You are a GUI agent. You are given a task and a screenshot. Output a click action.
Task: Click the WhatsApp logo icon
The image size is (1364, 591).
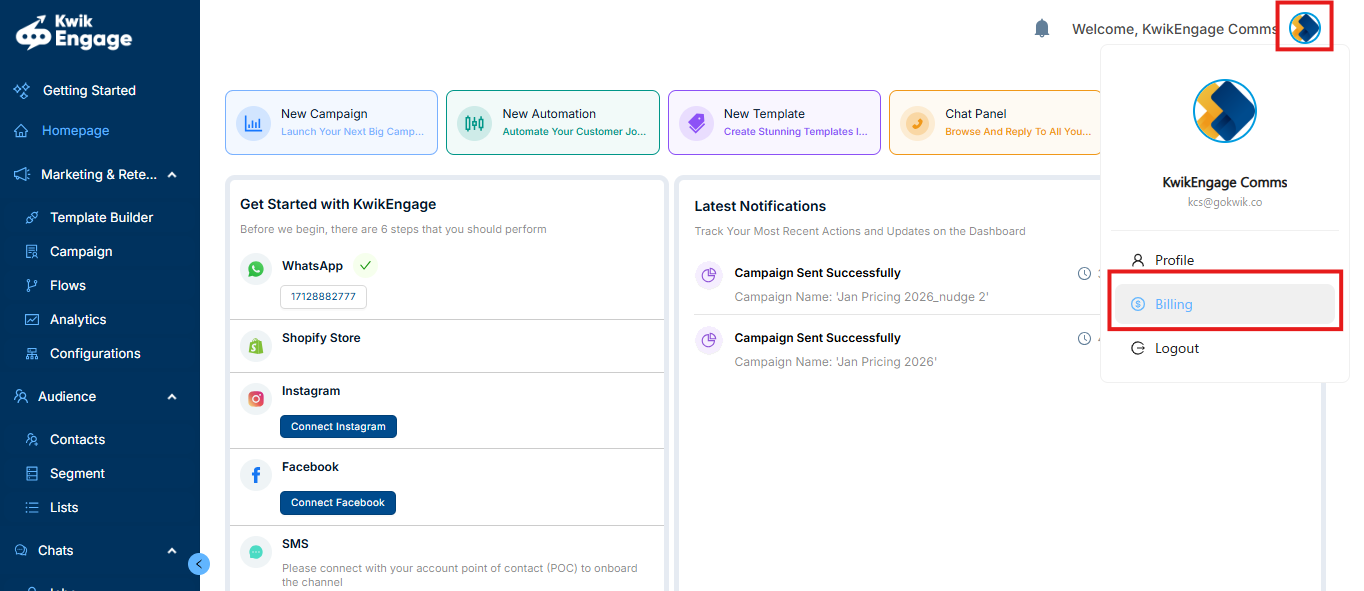tap(256, 269)
